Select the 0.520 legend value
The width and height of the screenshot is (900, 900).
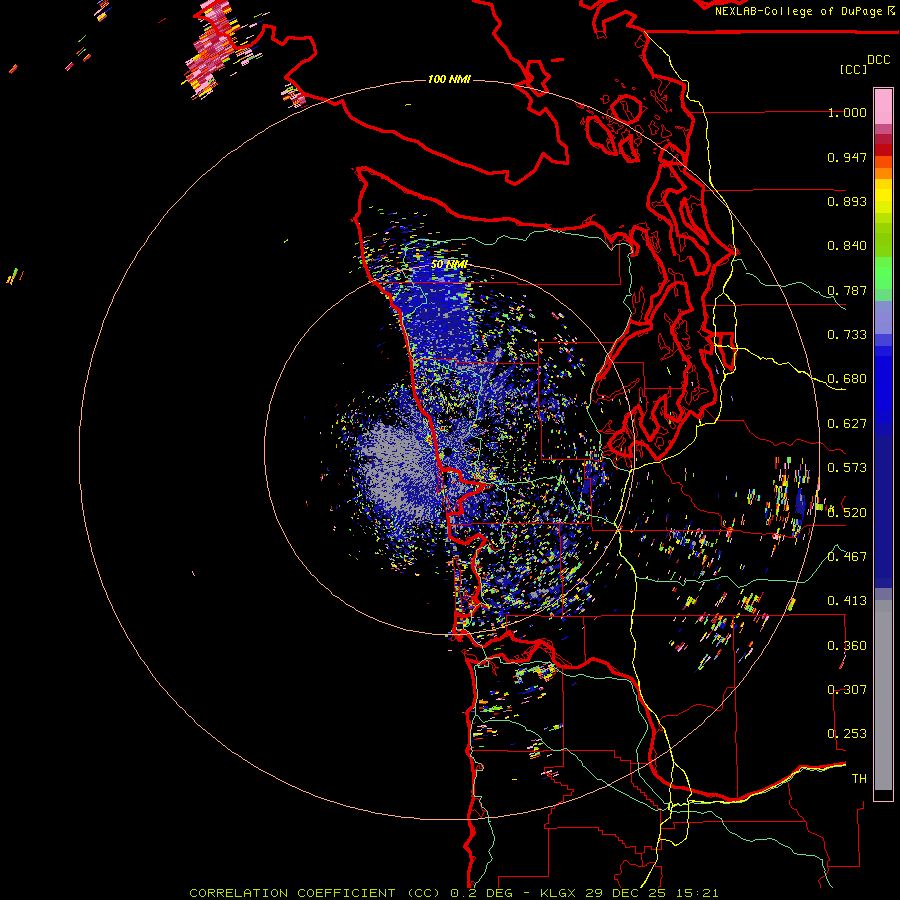coord(847,513)
